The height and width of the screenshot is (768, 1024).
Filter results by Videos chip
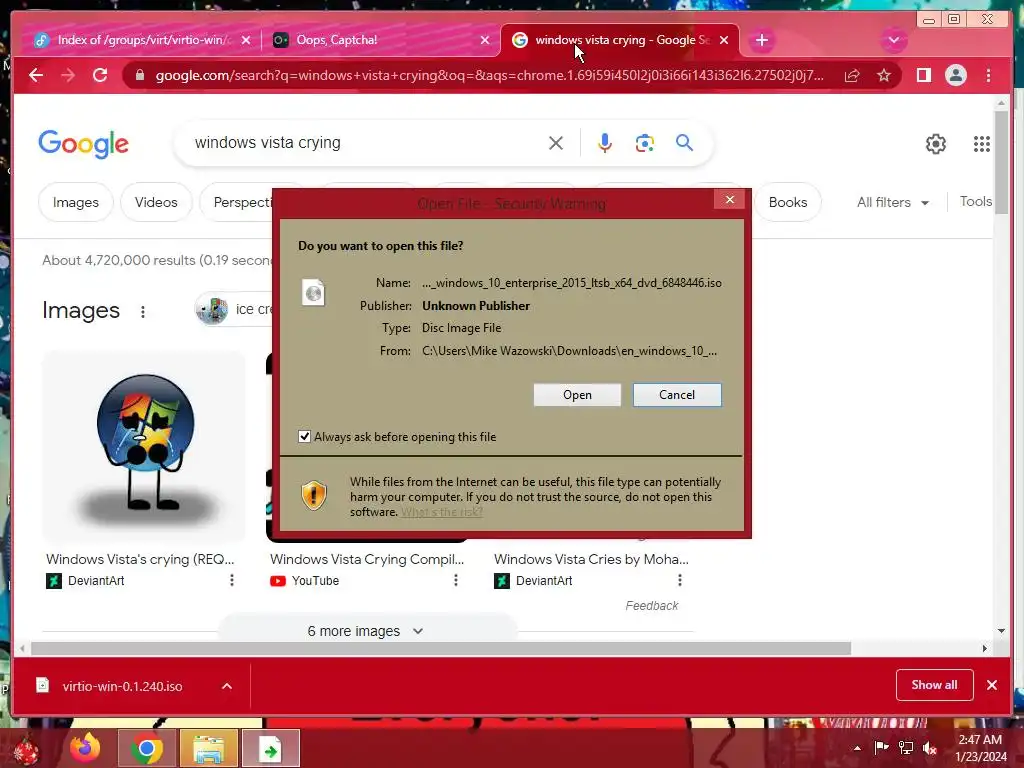coord(156,202)
